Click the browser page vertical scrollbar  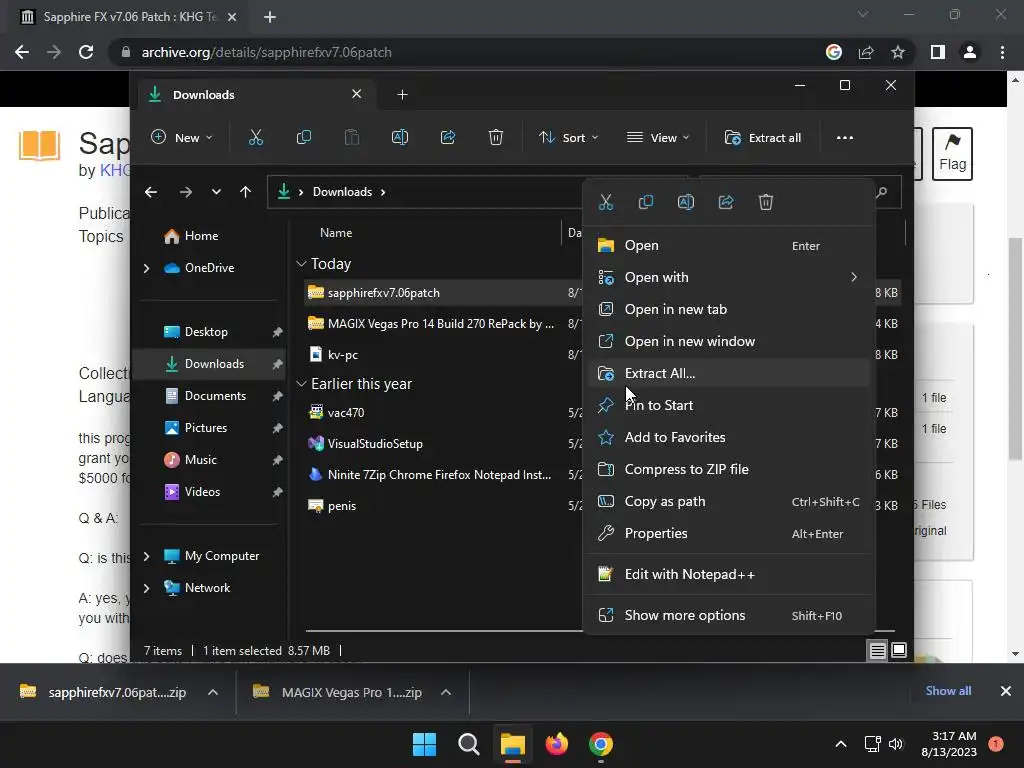pyautogui.click(x=1015, y=349)
